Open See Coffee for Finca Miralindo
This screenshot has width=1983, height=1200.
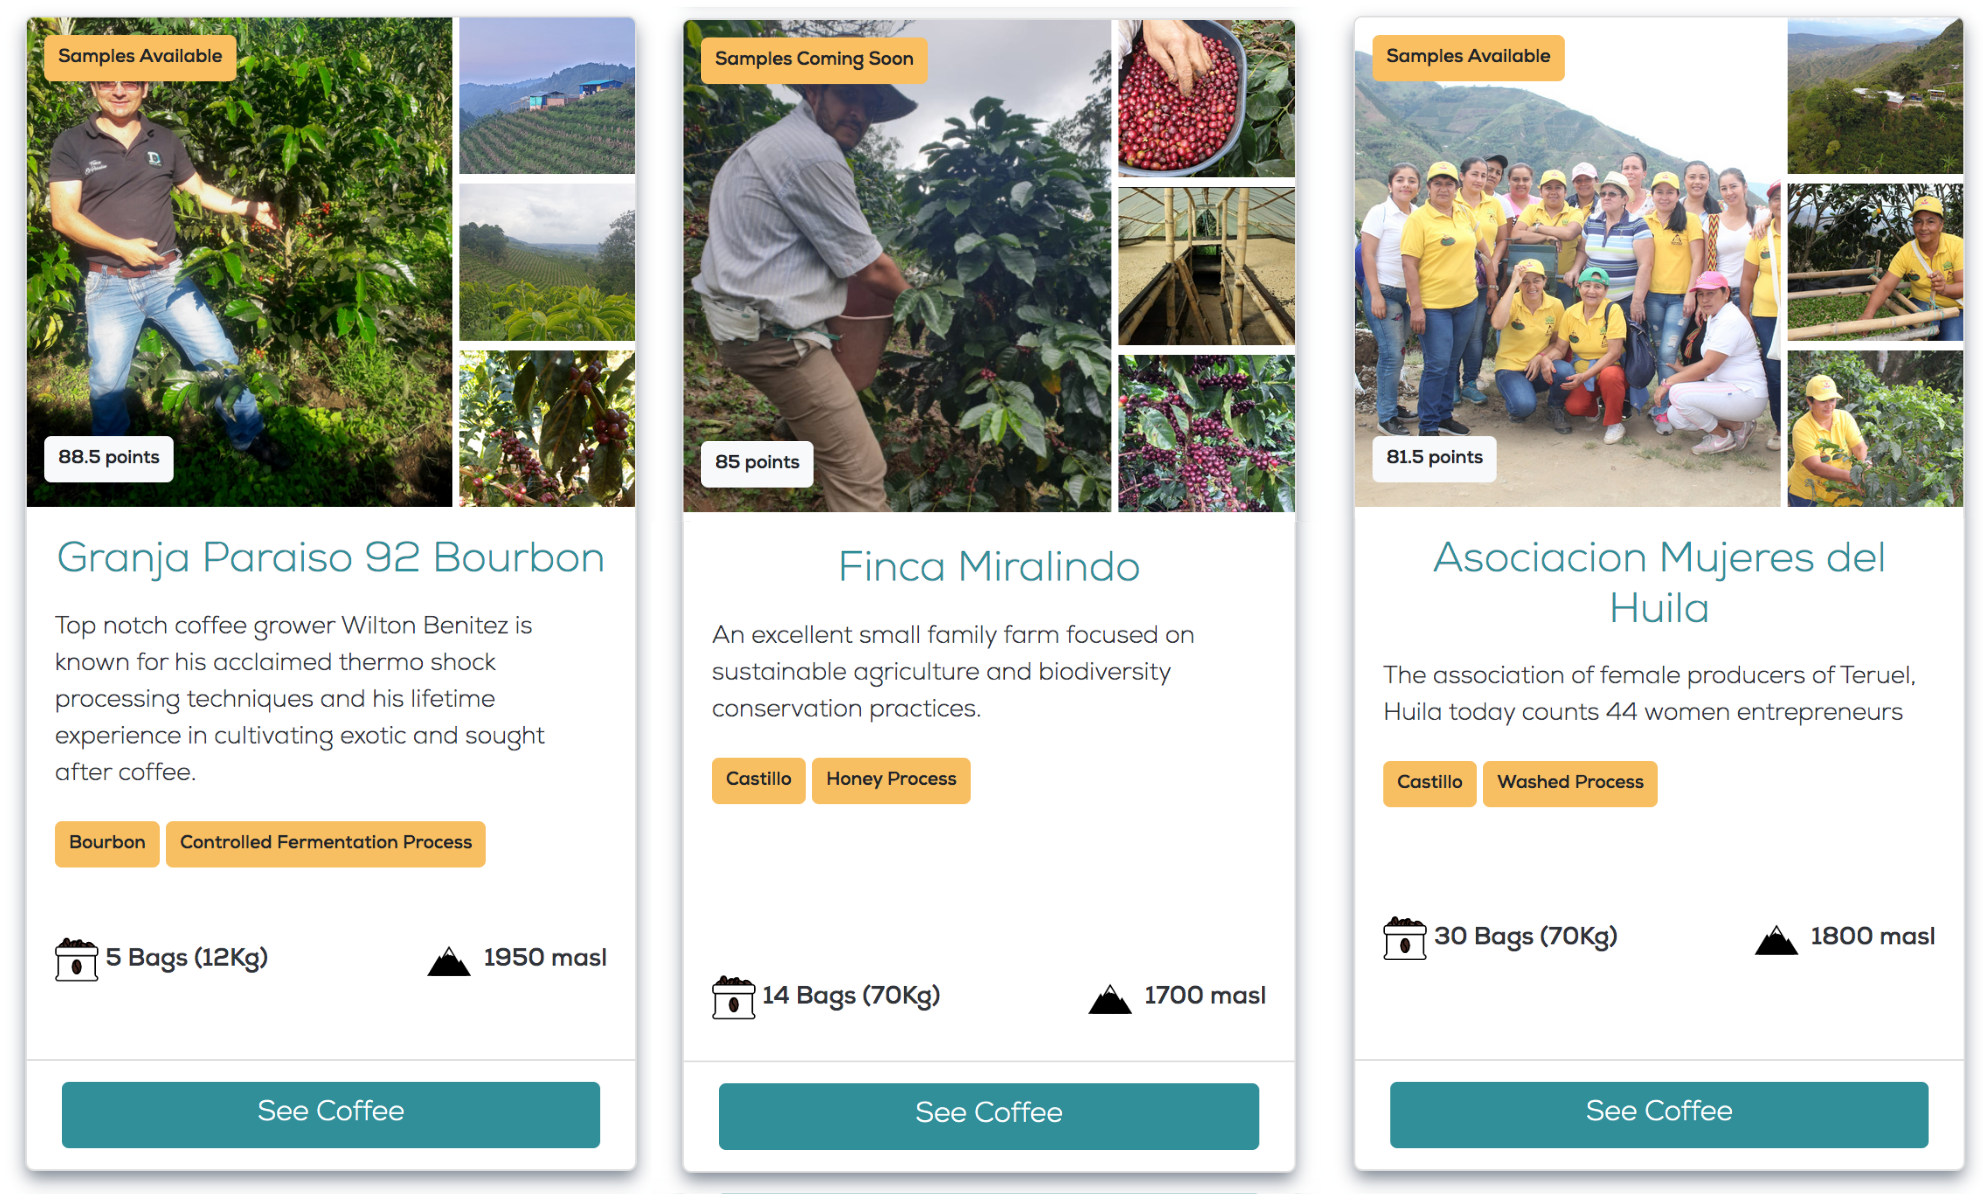(989, 1116)
